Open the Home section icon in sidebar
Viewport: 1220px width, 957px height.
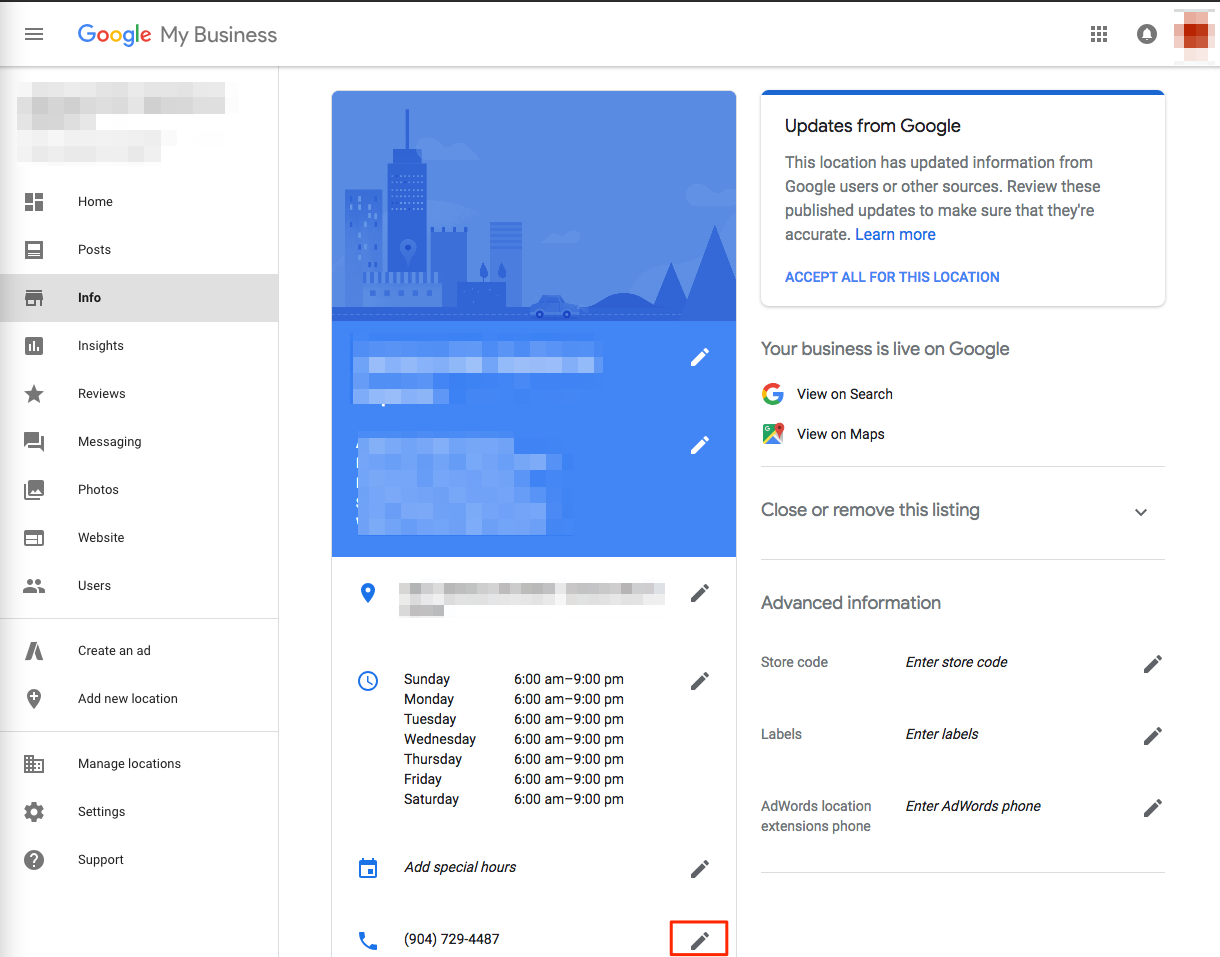[34, 202]
